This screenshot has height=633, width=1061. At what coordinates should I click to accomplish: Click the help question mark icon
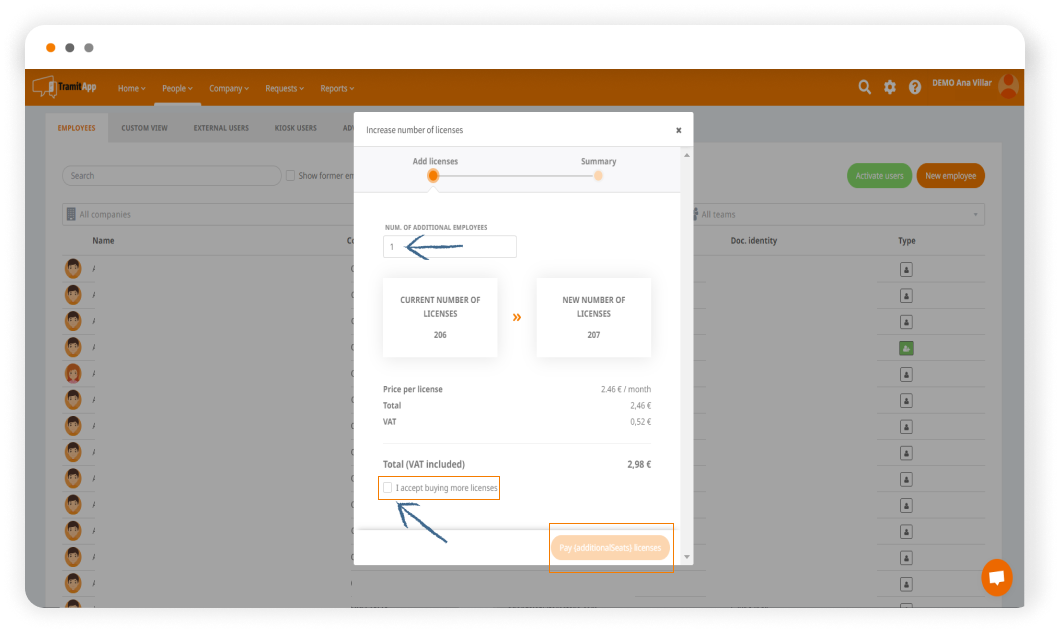tap(915, 87)
